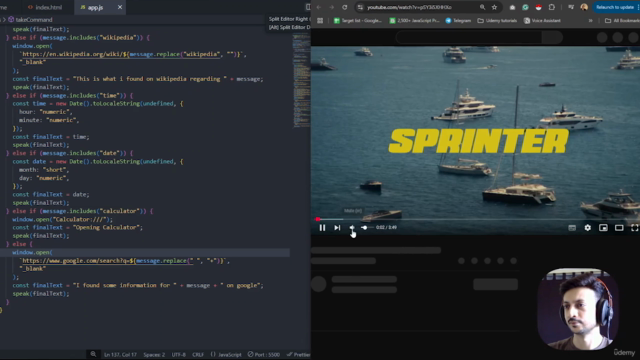
Task: Open the YouTube player settings gear
Action: click(587, 228)
